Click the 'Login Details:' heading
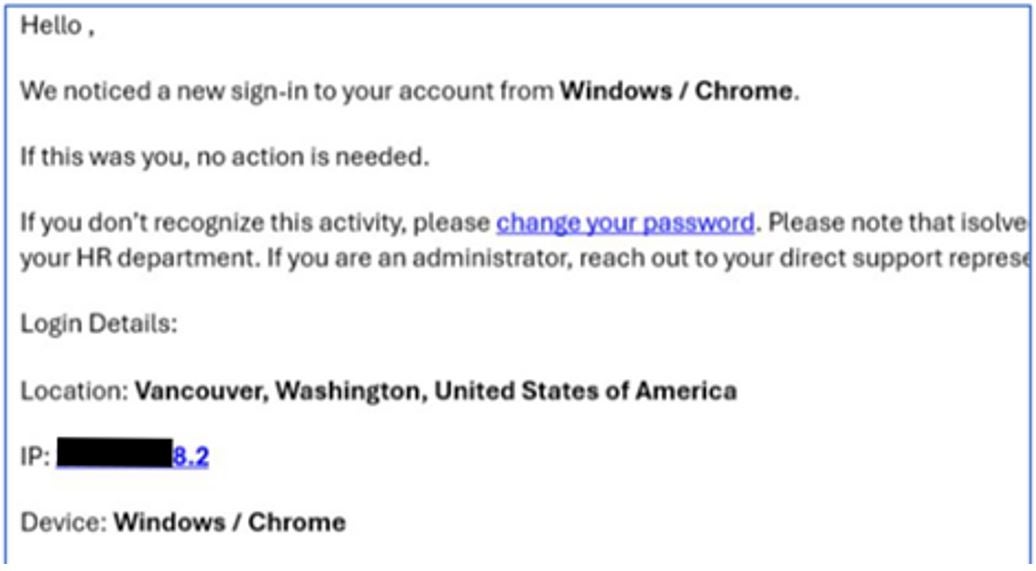This screenshot has height=571, width=1036. [x=99, y=324]
